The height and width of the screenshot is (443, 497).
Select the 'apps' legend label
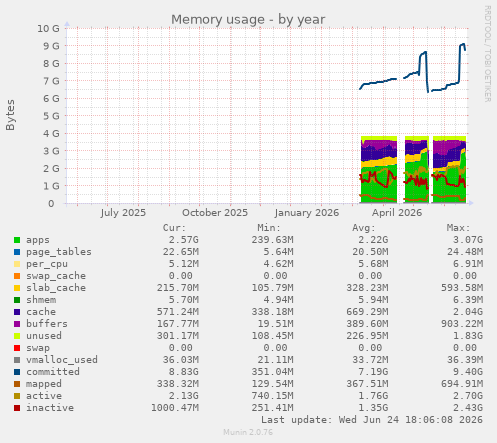[x=38, y=240]
